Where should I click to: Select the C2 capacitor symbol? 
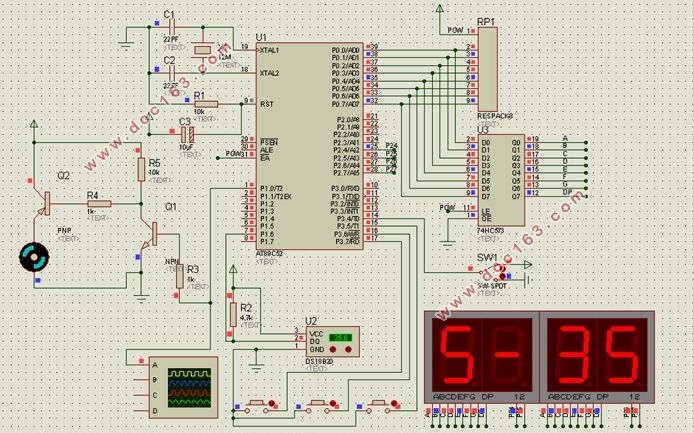click(172, 73)
